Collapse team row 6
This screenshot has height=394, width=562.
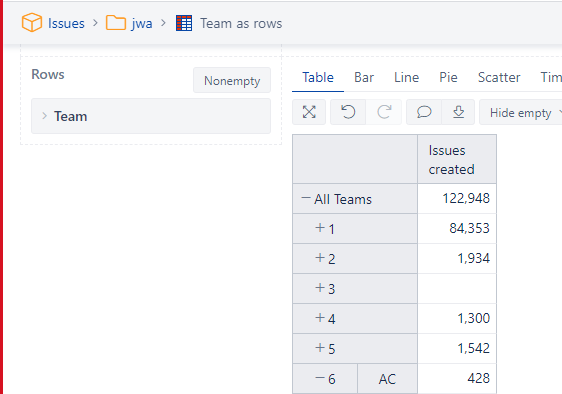click(x=320, y=378)
